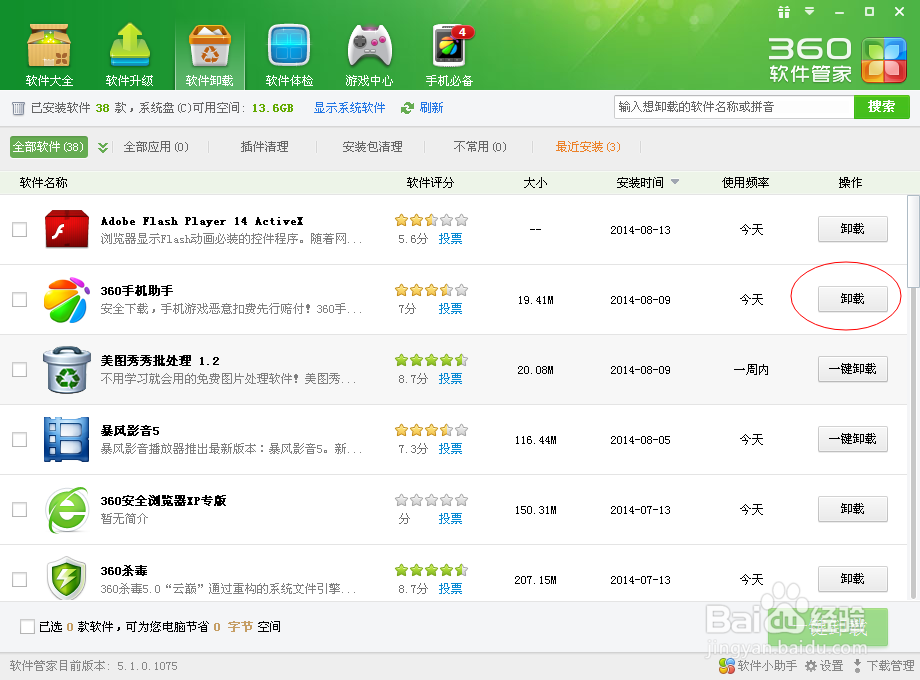920x680 pixels.
Task: Click 卸载 for 360手机助手
Action: click(853, 299)
